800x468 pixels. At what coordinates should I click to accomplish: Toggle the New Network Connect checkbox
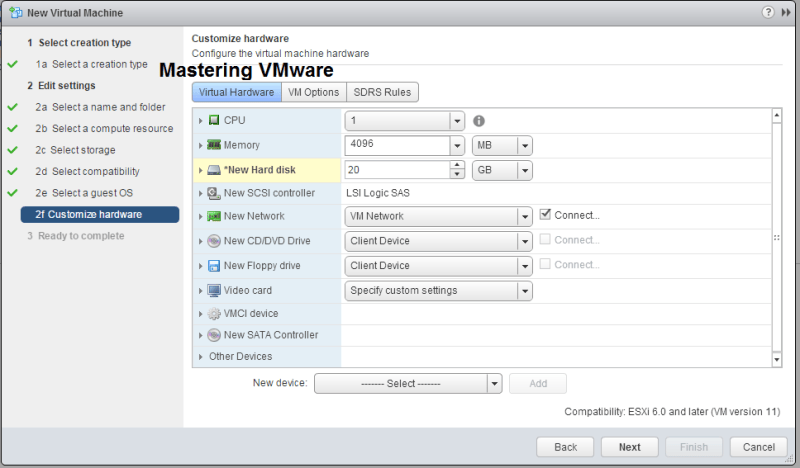click(x=545, y=214)
